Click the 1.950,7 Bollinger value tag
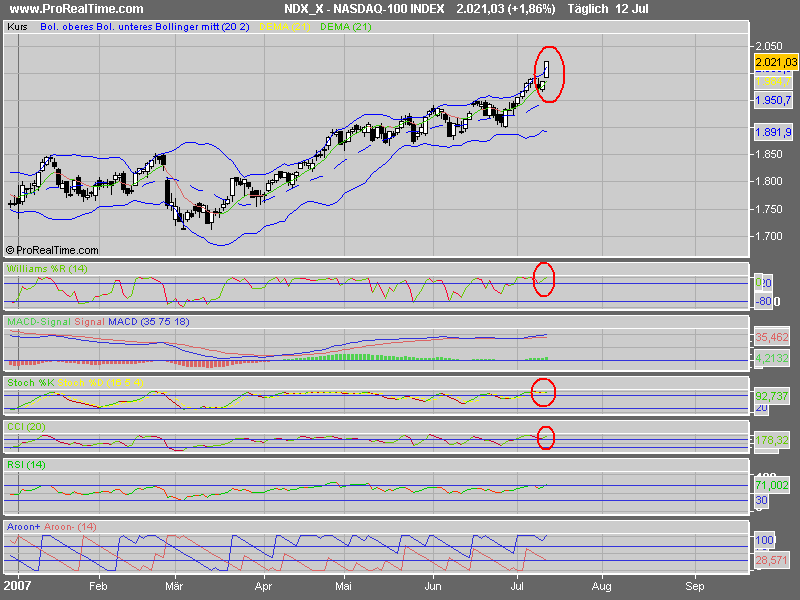The height and width of the screenshot is (600, 800). click(773, 100)
